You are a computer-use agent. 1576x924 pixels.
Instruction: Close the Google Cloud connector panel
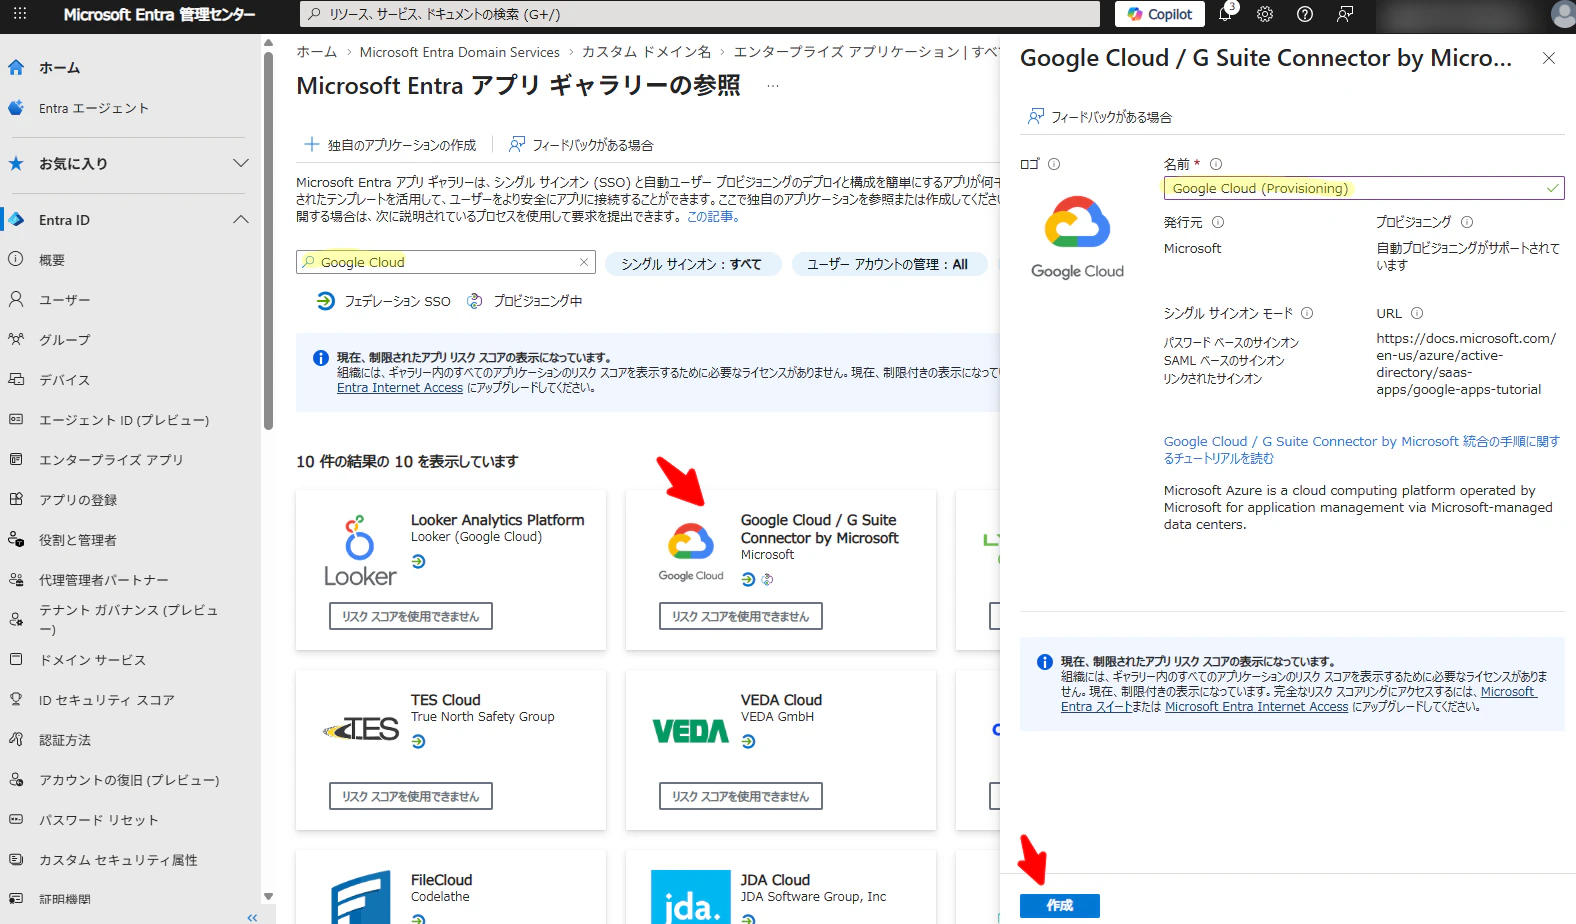[x=1549, y=58]
